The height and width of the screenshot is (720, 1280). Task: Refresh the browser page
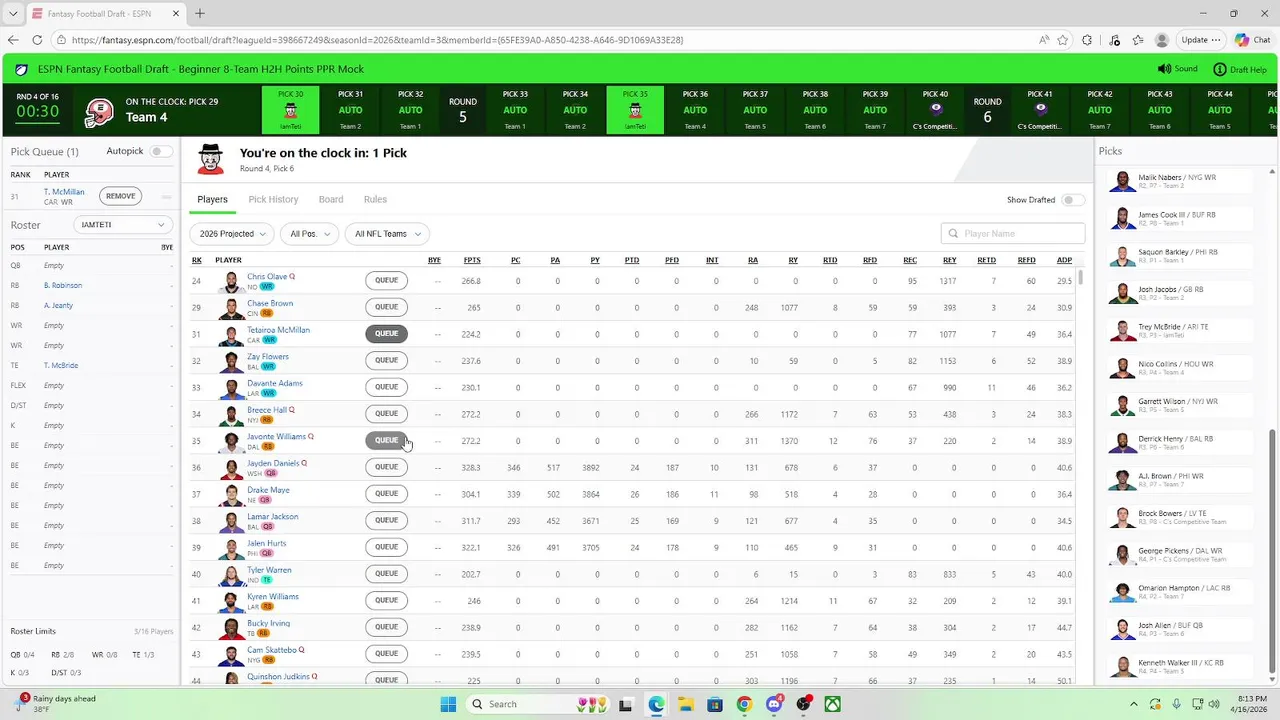[x=37, y=40]
